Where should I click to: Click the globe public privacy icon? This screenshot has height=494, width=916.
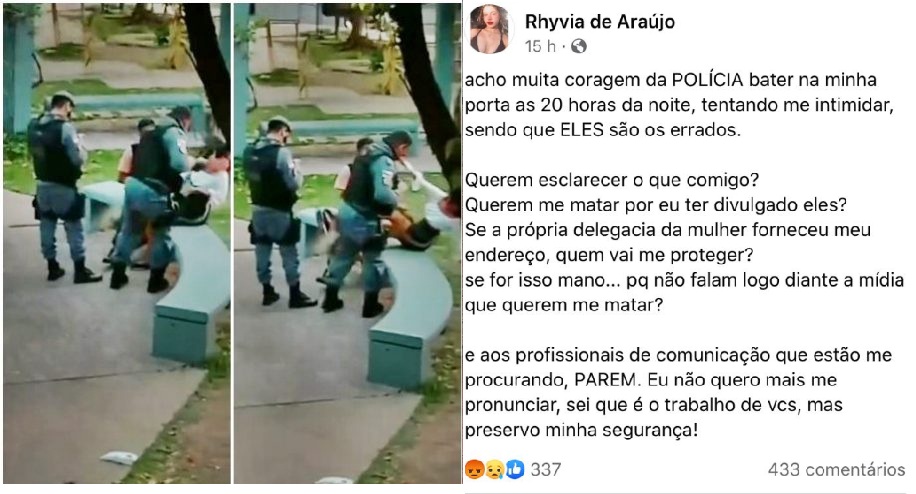578,46
